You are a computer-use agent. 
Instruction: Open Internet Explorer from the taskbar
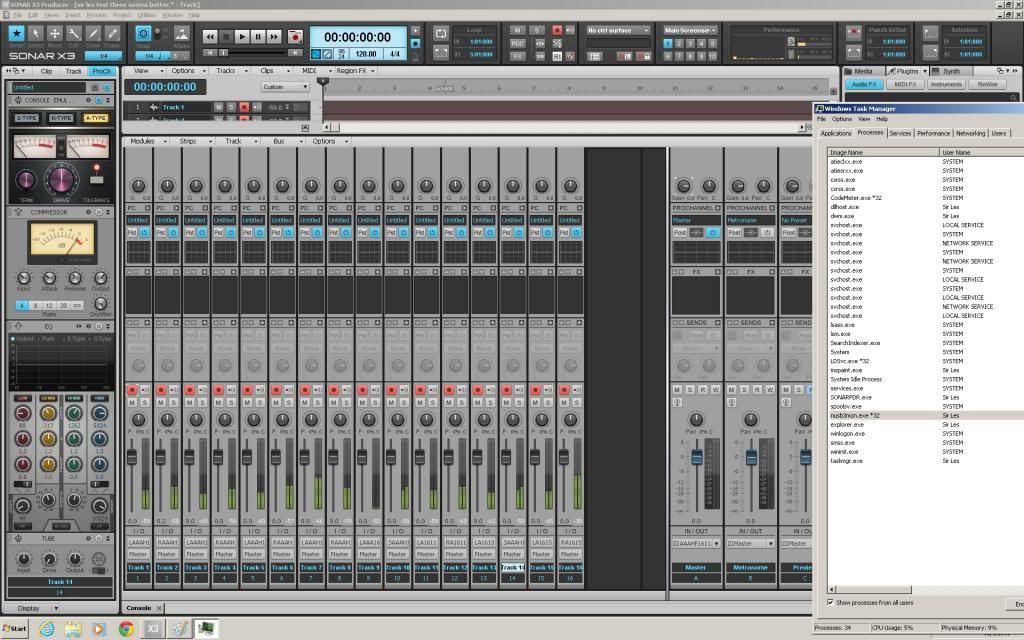click(46, 629)
